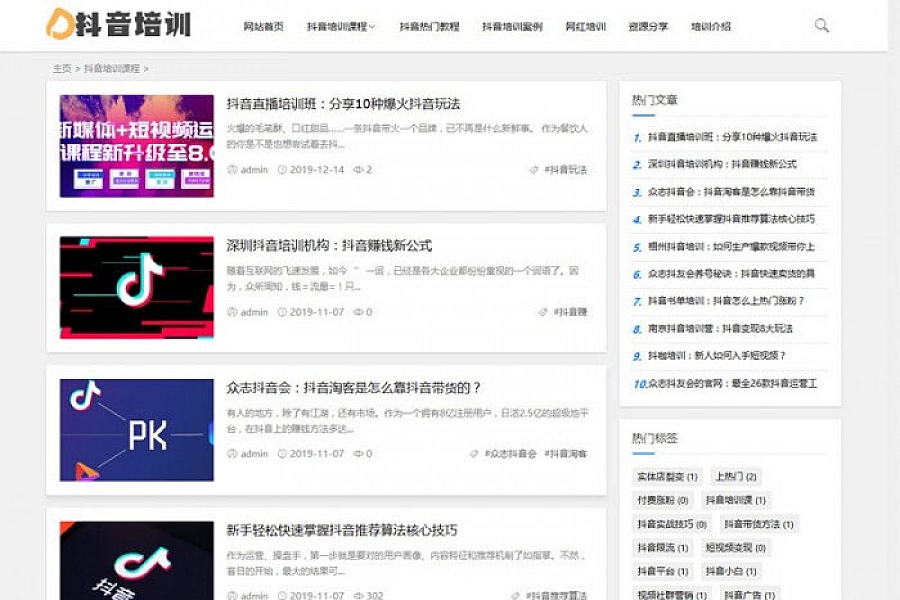Open hot article 3 众志抖音会 in sidebar

click(731, 191)
